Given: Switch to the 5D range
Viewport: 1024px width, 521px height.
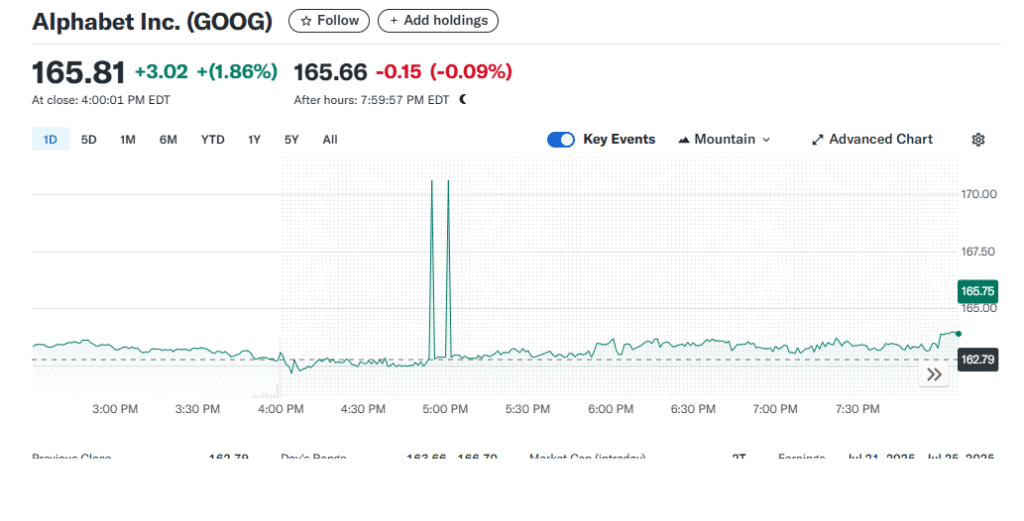Looking at the screenshot, I should pos(89,140).
